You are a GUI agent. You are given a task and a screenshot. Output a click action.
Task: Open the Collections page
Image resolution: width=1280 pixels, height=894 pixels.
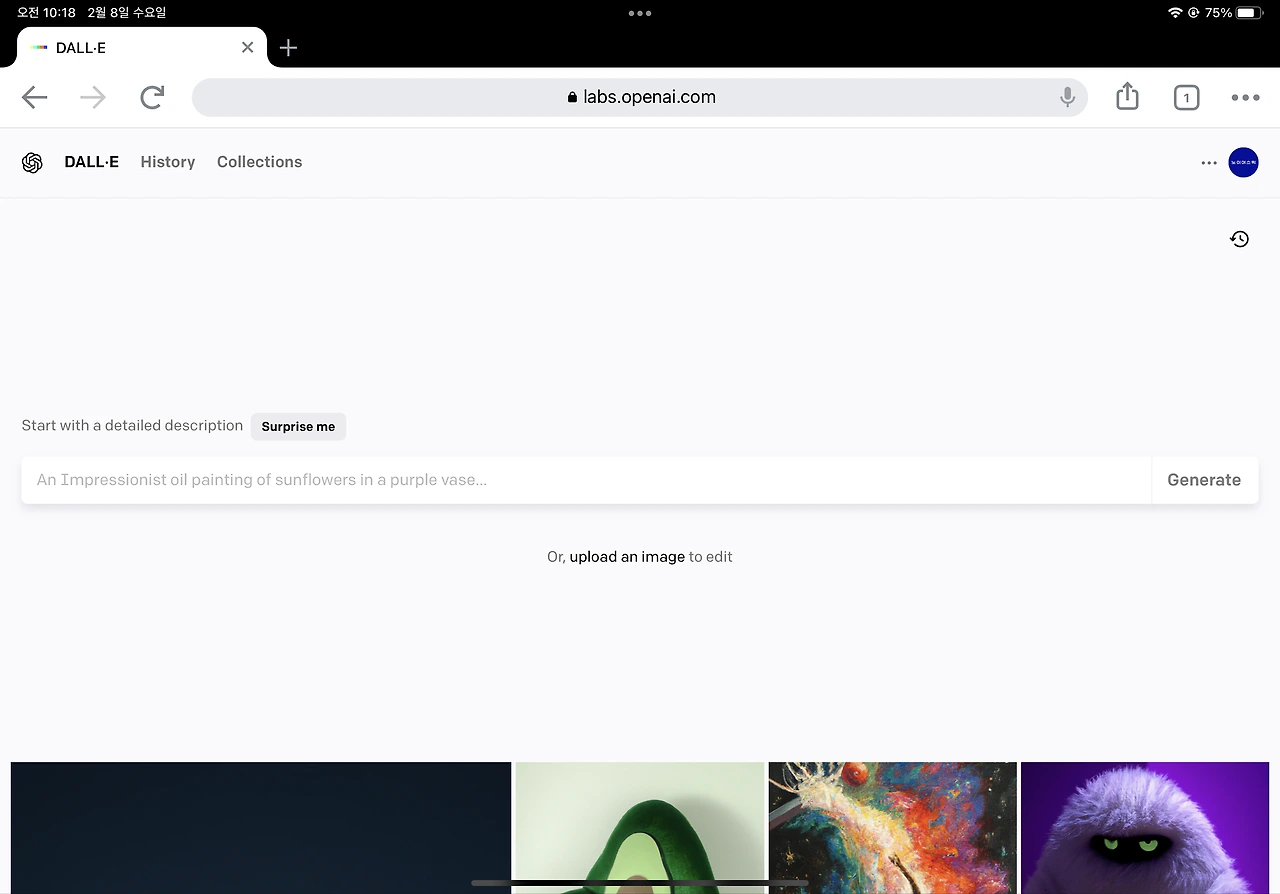259,162
